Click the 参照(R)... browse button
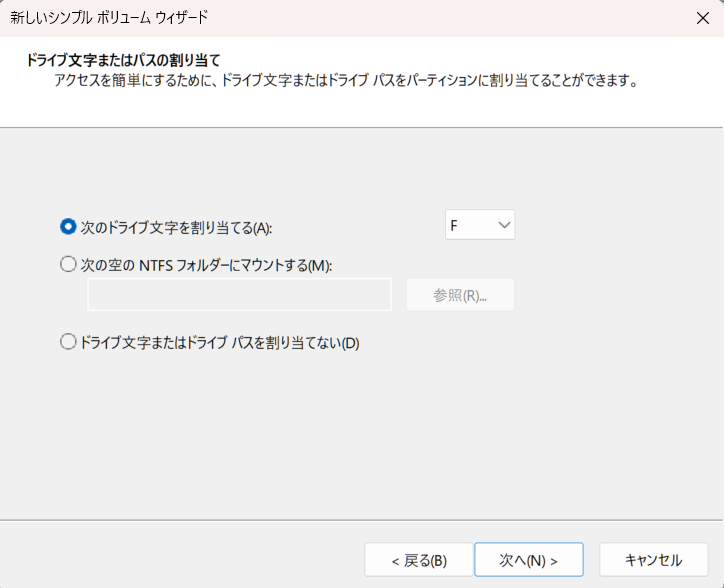The height and width of the screenshot is (588, 724). (x=460, y=295)
